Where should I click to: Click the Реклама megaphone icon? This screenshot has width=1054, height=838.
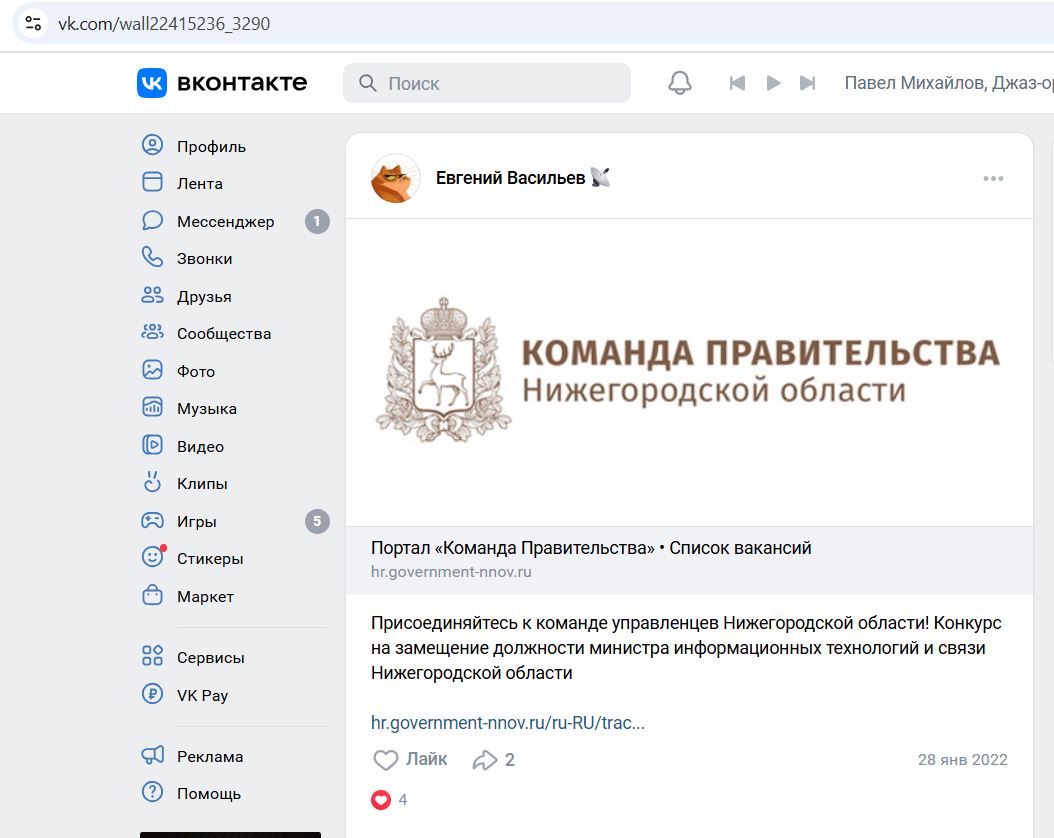[x=153, y=755]
